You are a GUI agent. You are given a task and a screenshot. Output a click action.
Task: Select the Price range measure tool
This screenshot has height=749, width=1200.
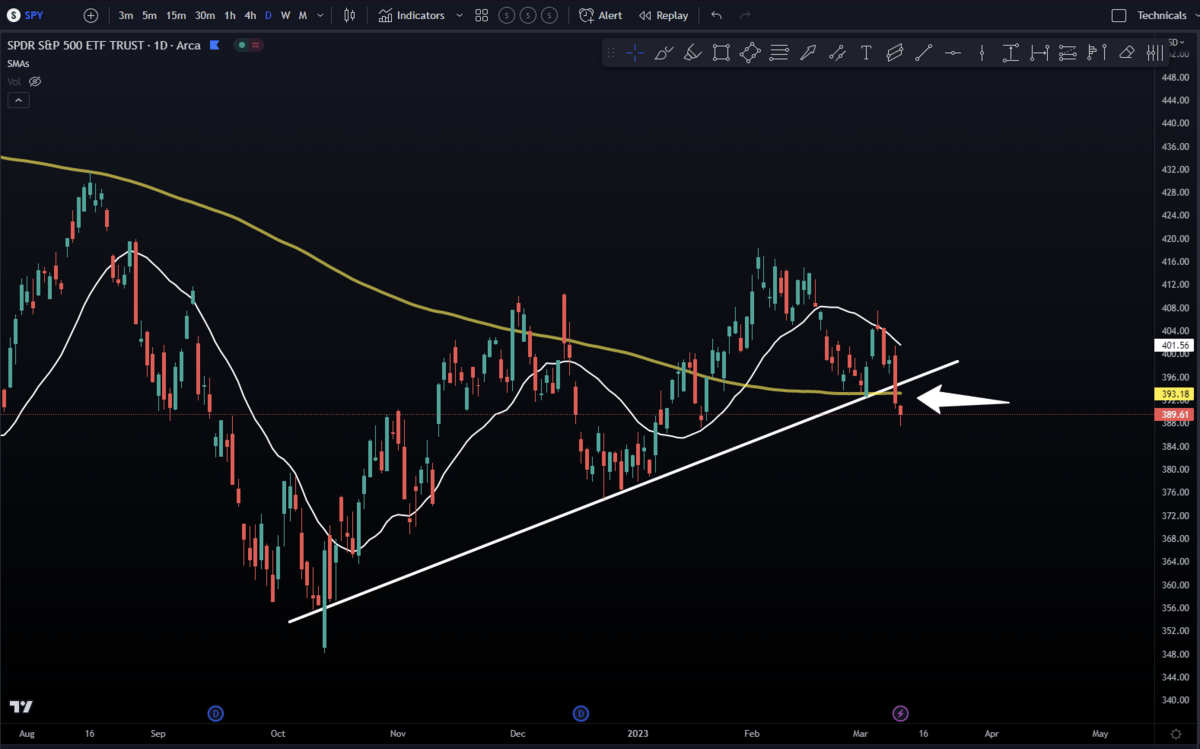click(x=1010, y=53)
